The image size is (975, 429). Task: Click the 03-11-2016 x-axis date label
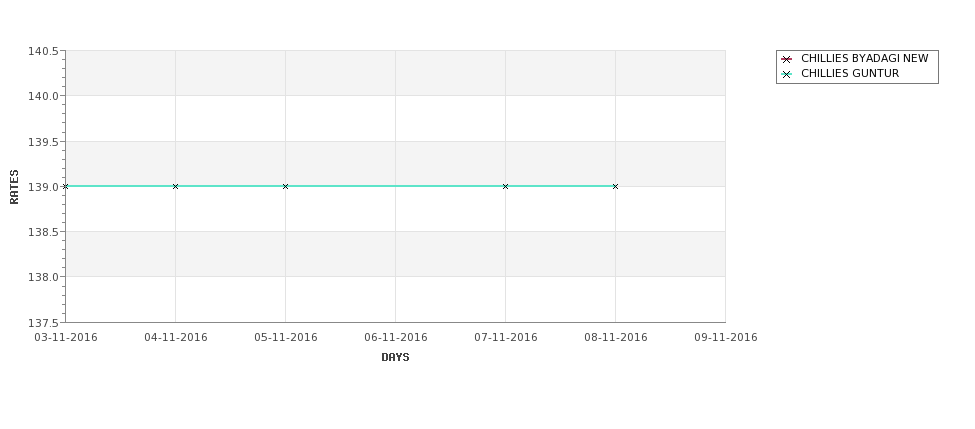66,337
